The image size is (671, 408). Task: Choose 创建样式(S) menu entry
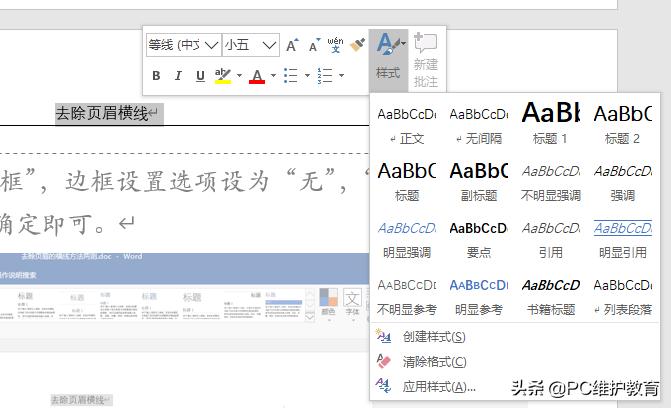515,337
